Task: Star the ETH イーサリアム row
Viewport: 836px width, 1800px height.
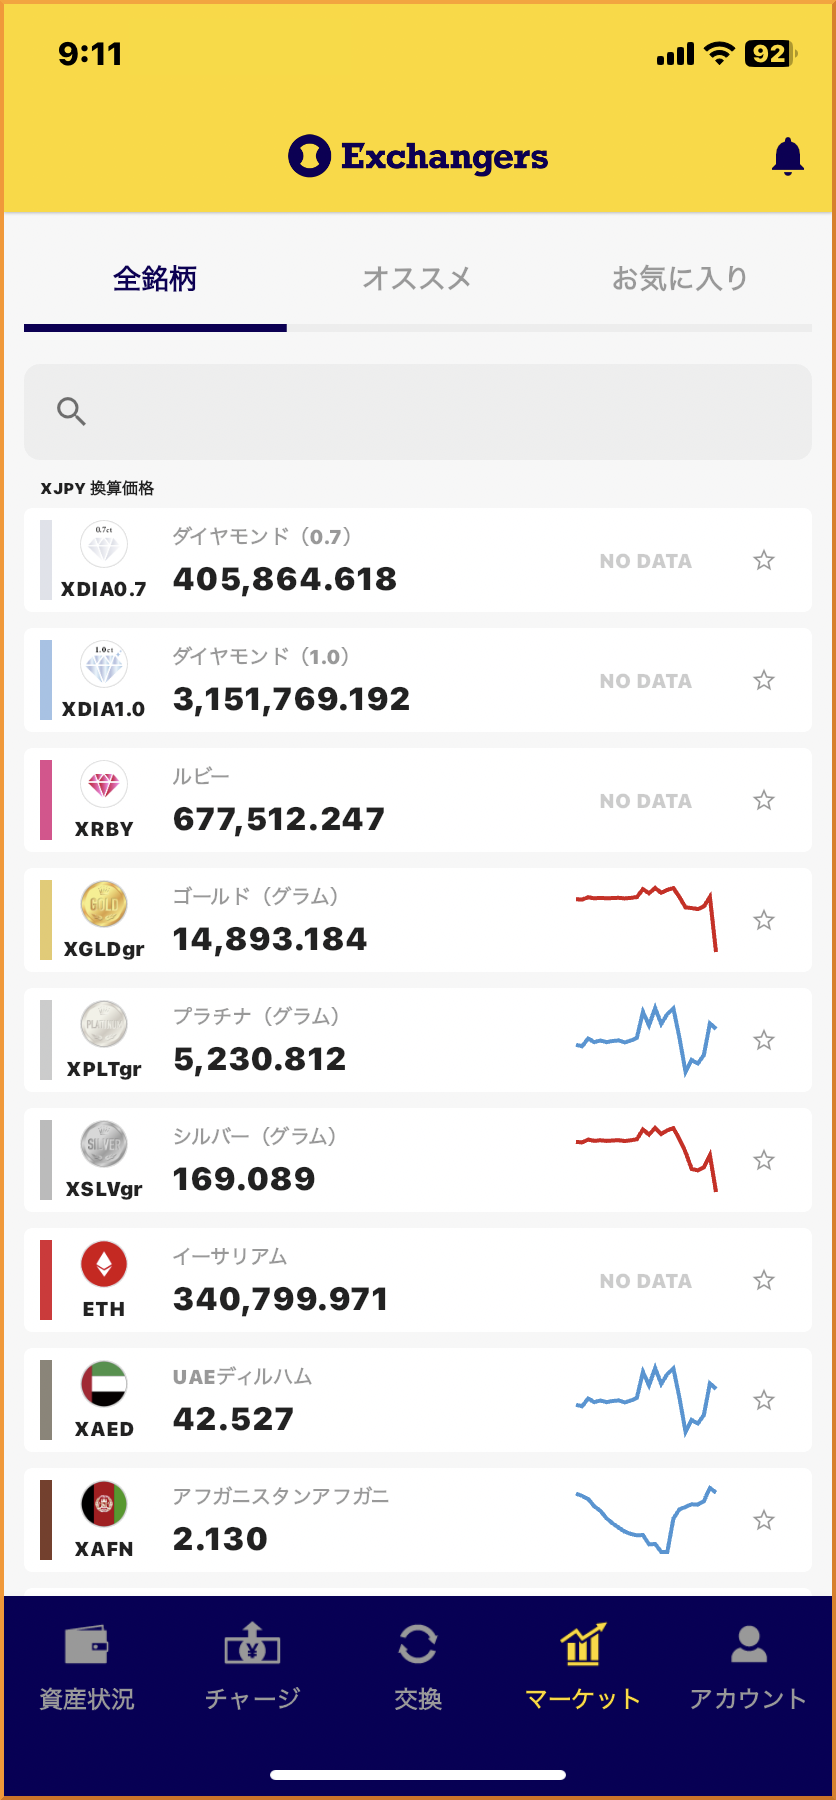Action: pos(764,1280)
